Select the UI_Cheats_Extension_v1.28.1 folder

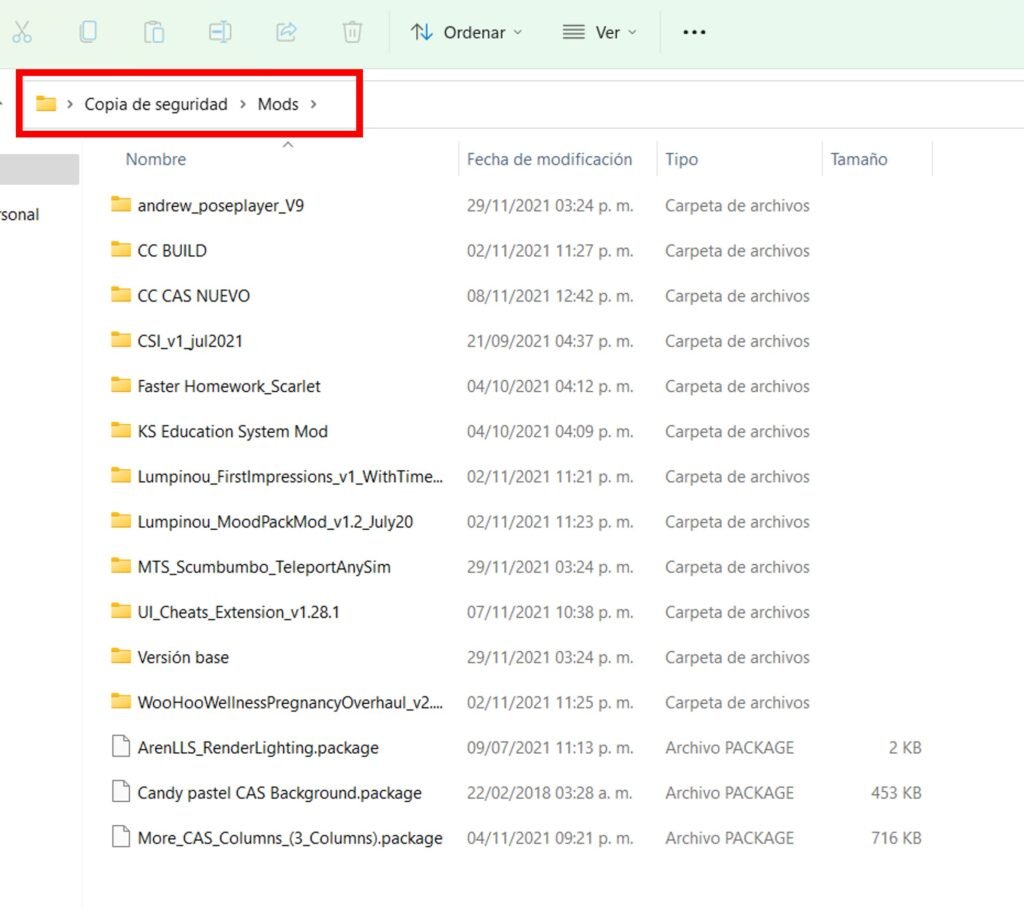tap(238, 612)
